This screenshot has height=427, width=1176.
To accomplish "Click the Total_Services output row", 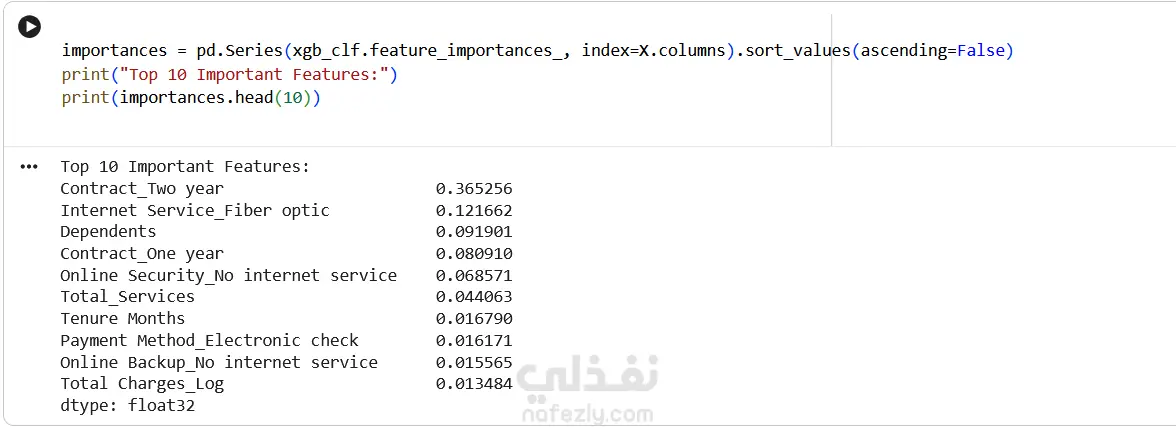I will click(x=127, y=296).
